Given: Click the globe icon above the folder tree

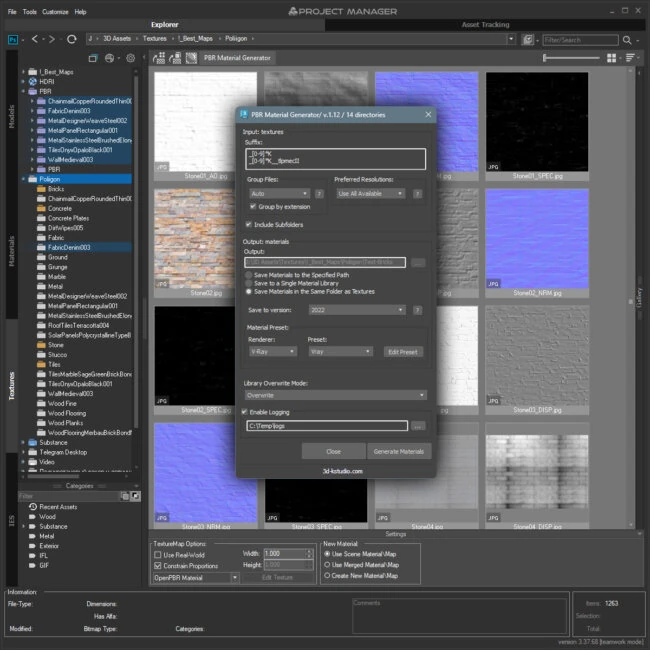Looking at the screenshot, I should 109,58.
